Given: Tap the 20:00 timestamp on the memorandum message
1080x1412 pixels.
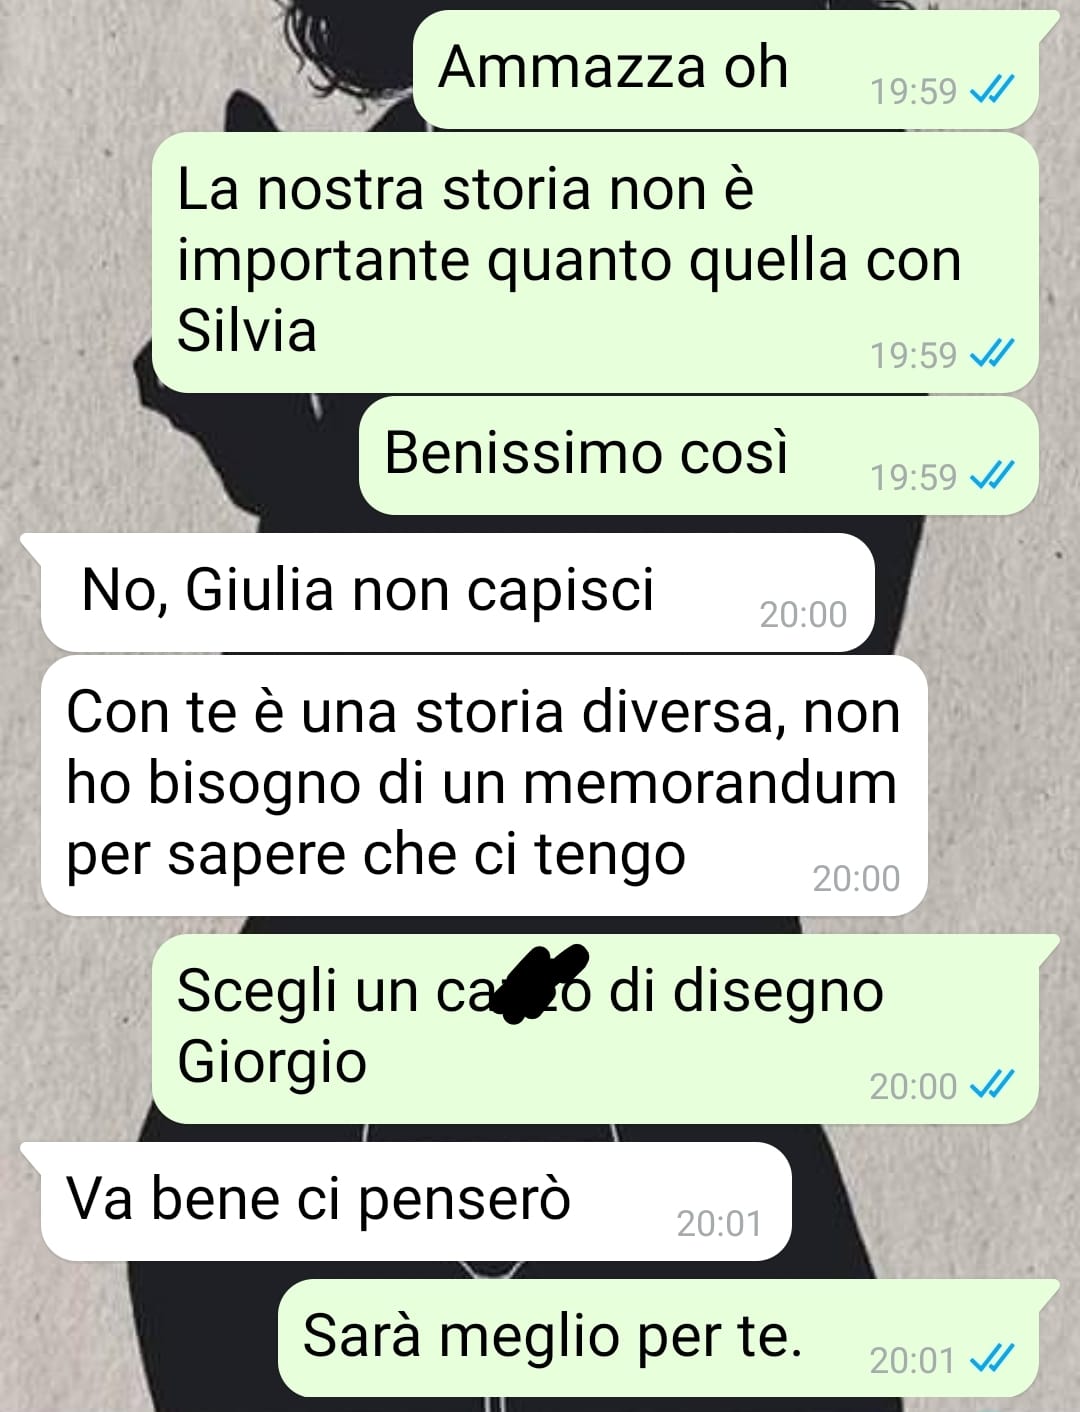Looking at the screenshot, I should pyautogui.click(x=856, y=878).
